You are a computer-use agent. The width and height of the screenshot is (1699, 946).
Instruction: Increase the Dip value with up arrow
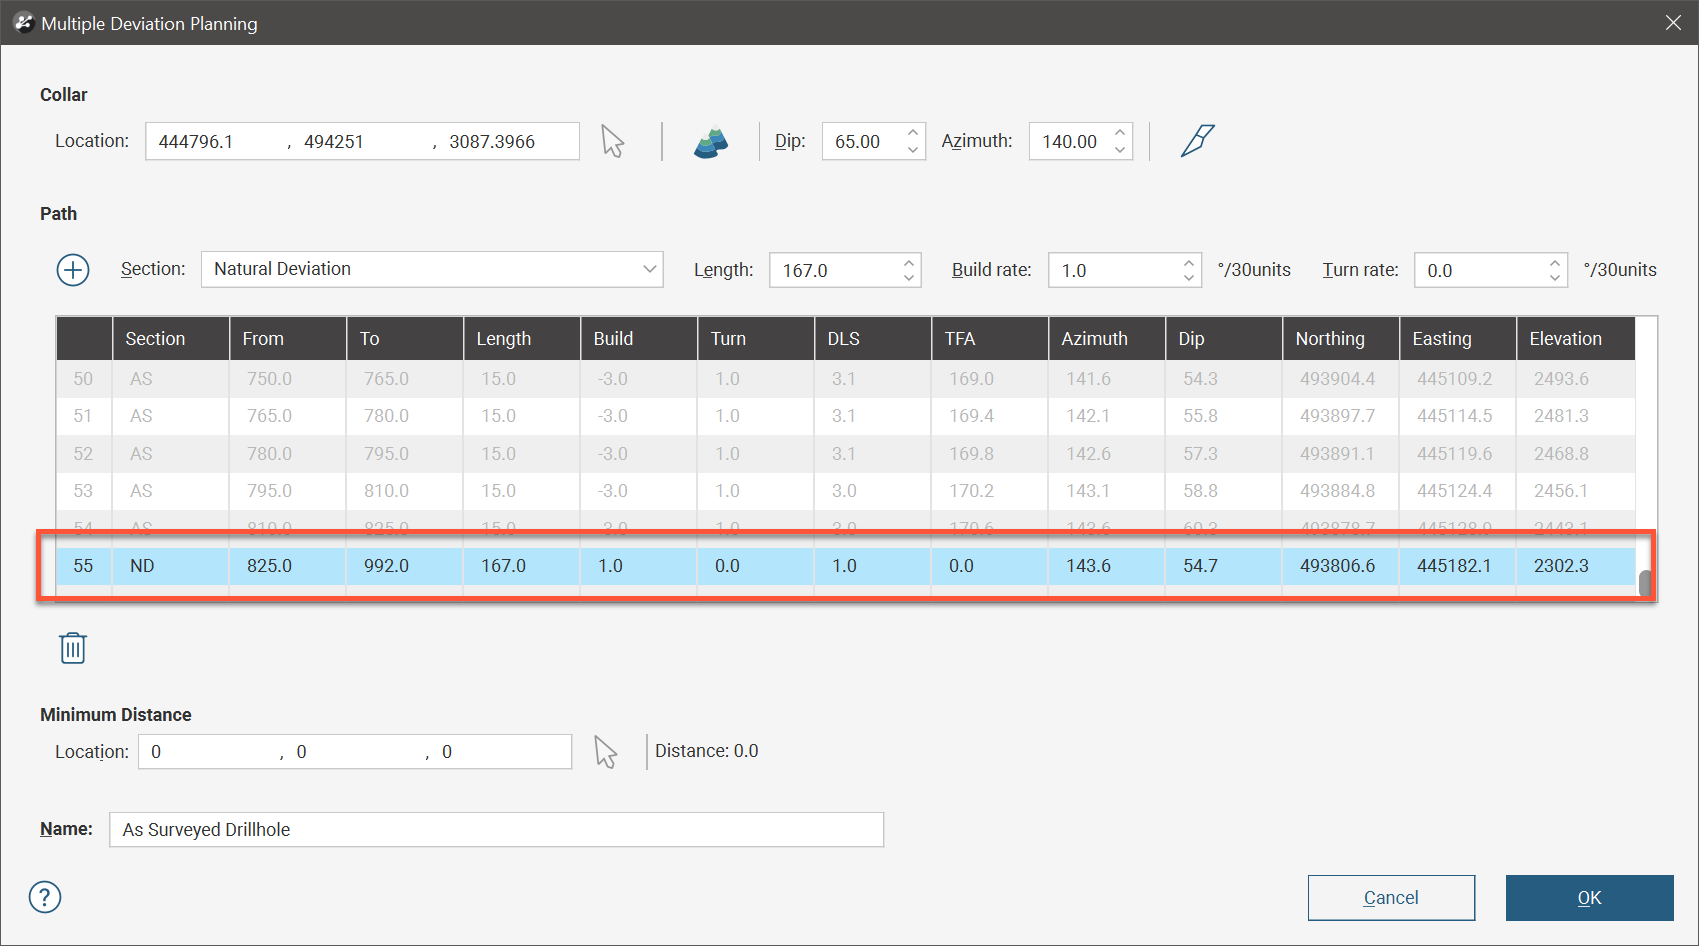click(x=913, y=133)
